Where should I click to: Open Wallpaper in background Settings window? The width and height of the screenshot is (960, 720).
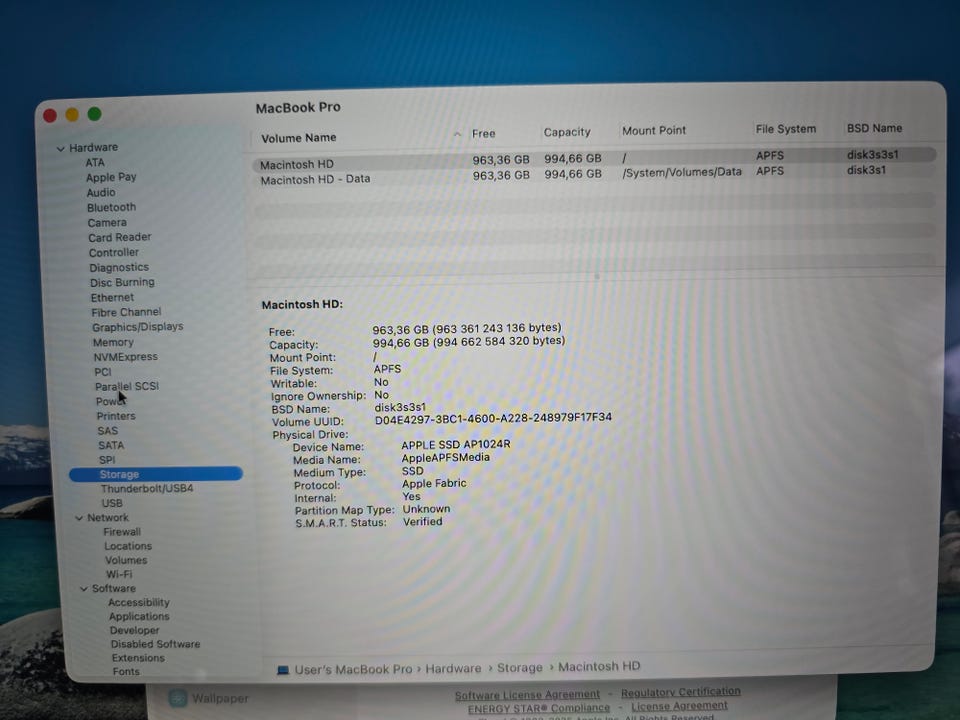point(209,698)
